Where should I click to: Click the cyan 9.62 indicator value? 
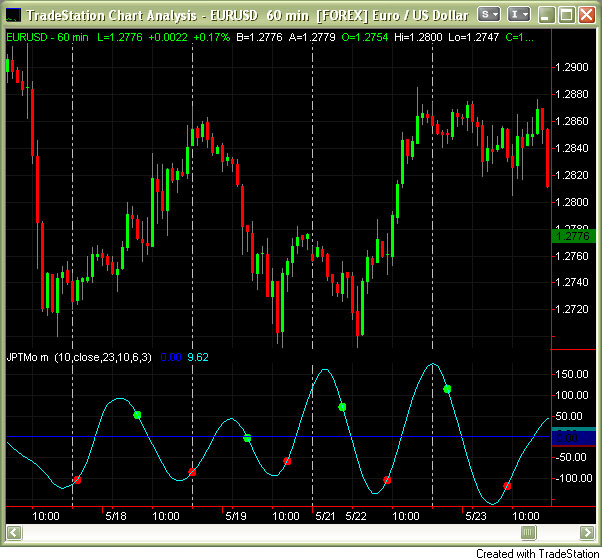[198, 357]
